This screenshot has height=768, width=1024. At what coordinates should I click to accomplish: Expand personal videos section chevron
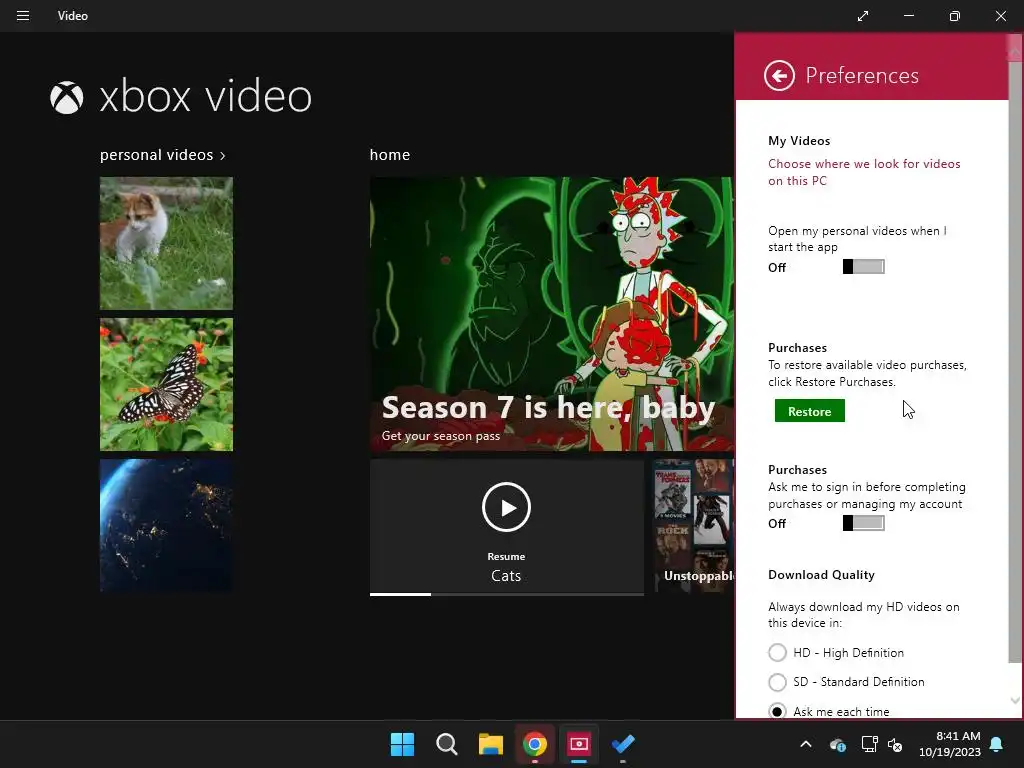point(223,155)
